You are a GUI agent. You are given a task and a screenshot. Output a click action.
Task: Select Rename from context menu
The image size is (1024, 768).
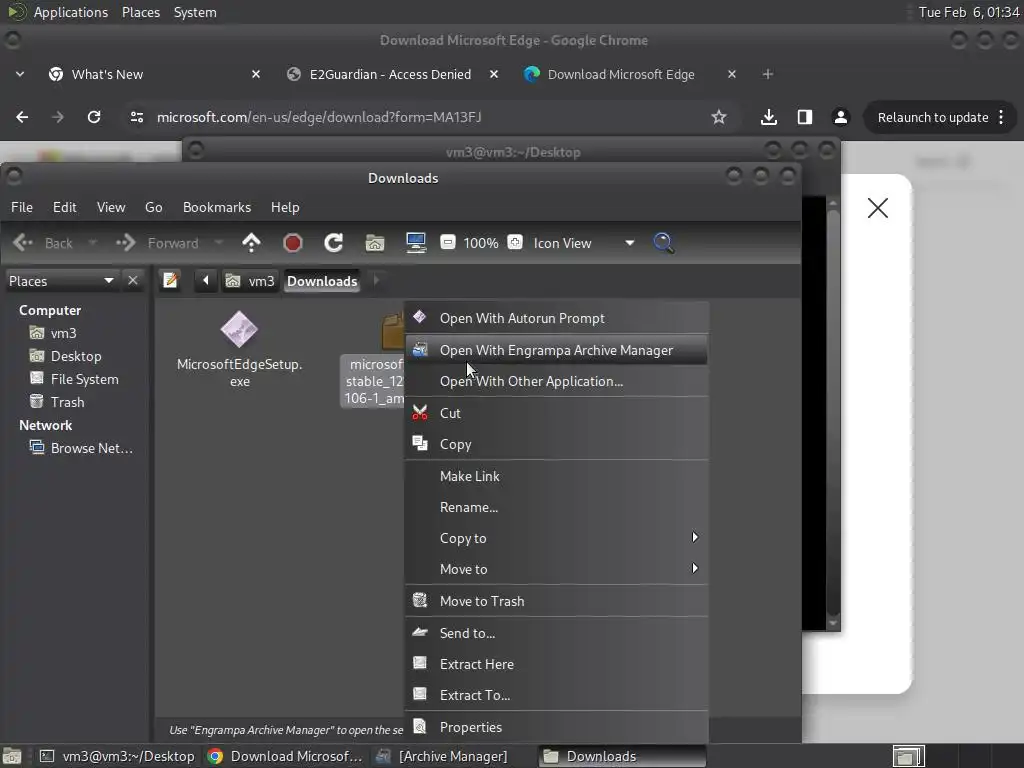pyautogui.click(x=556, y=507)
